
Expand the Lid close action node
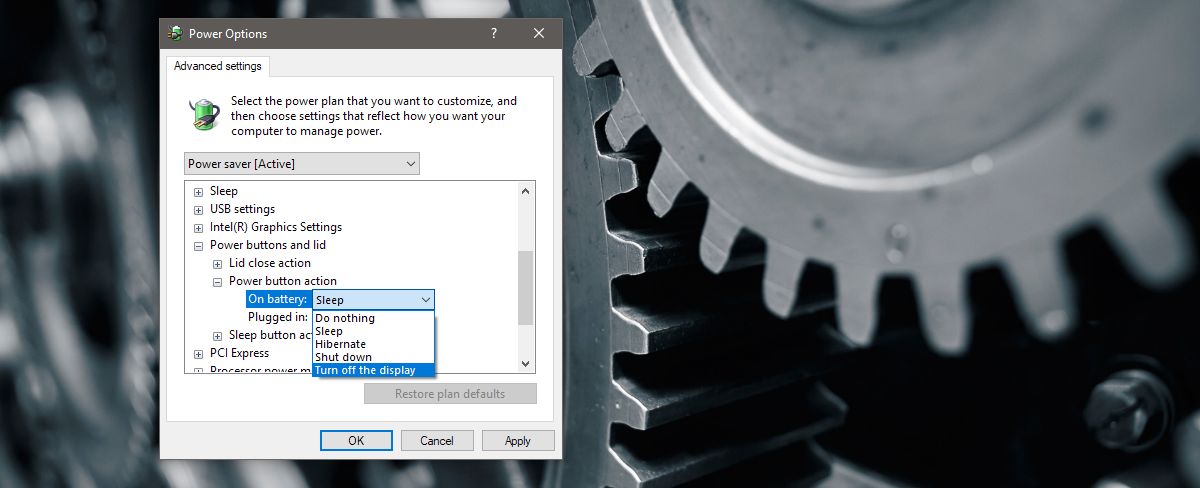tap(217, 263)
